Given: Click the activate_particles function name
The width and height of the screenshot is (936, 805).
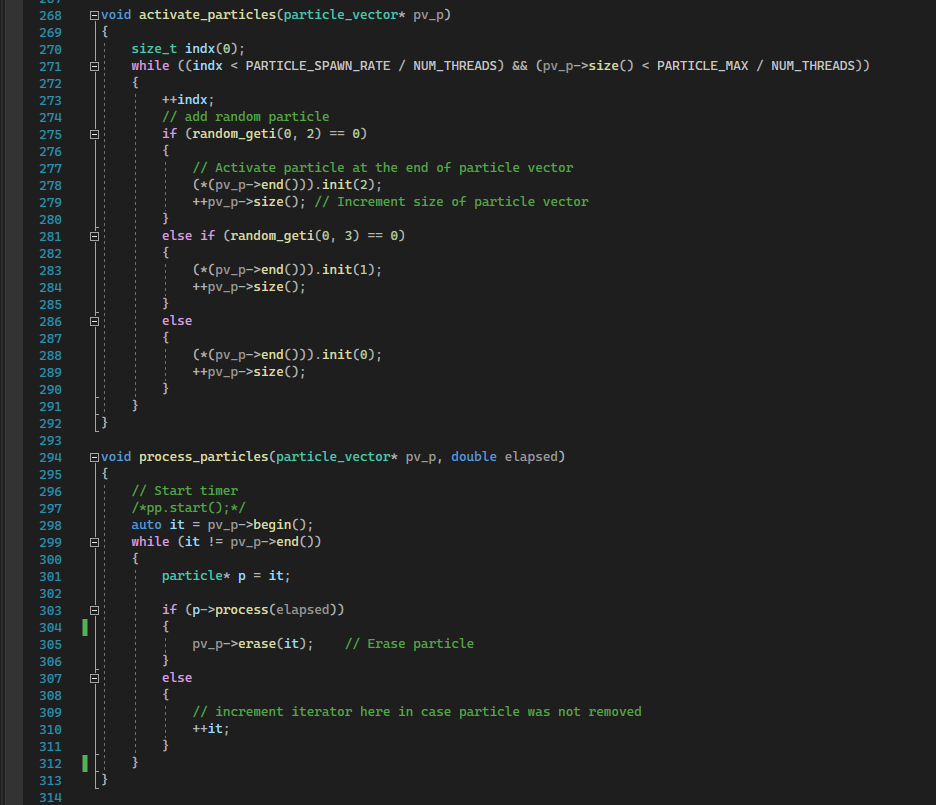Looking at the screenshot, I should click(x=207, y=15).
